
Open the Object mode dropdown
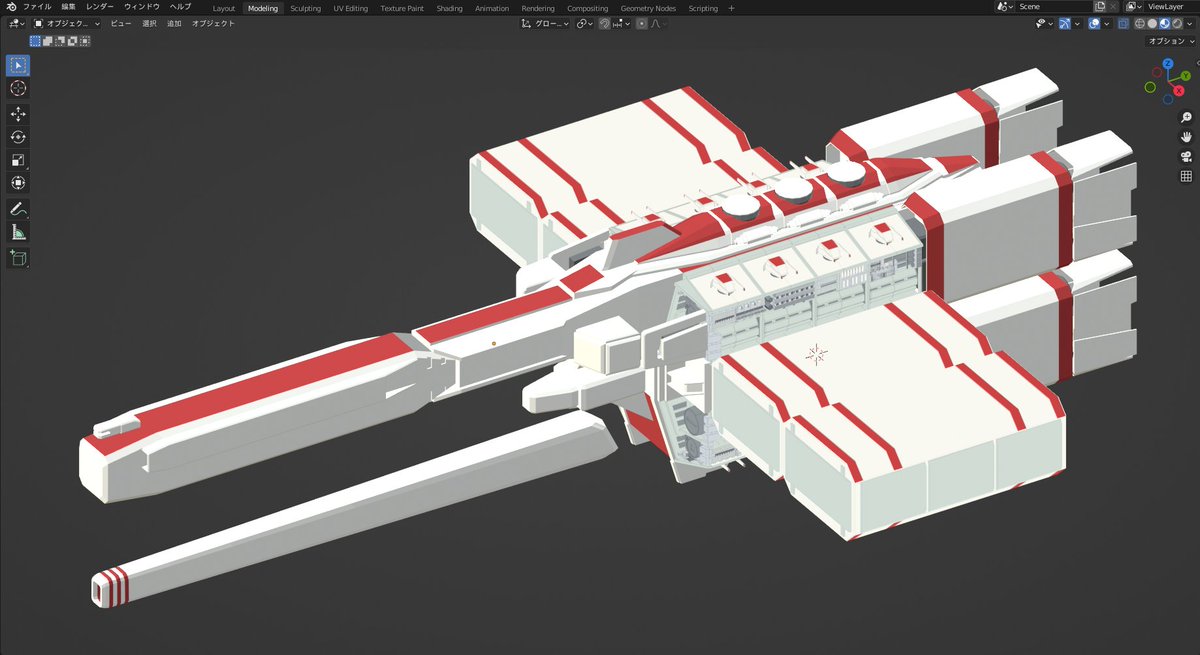coord(67,23)
